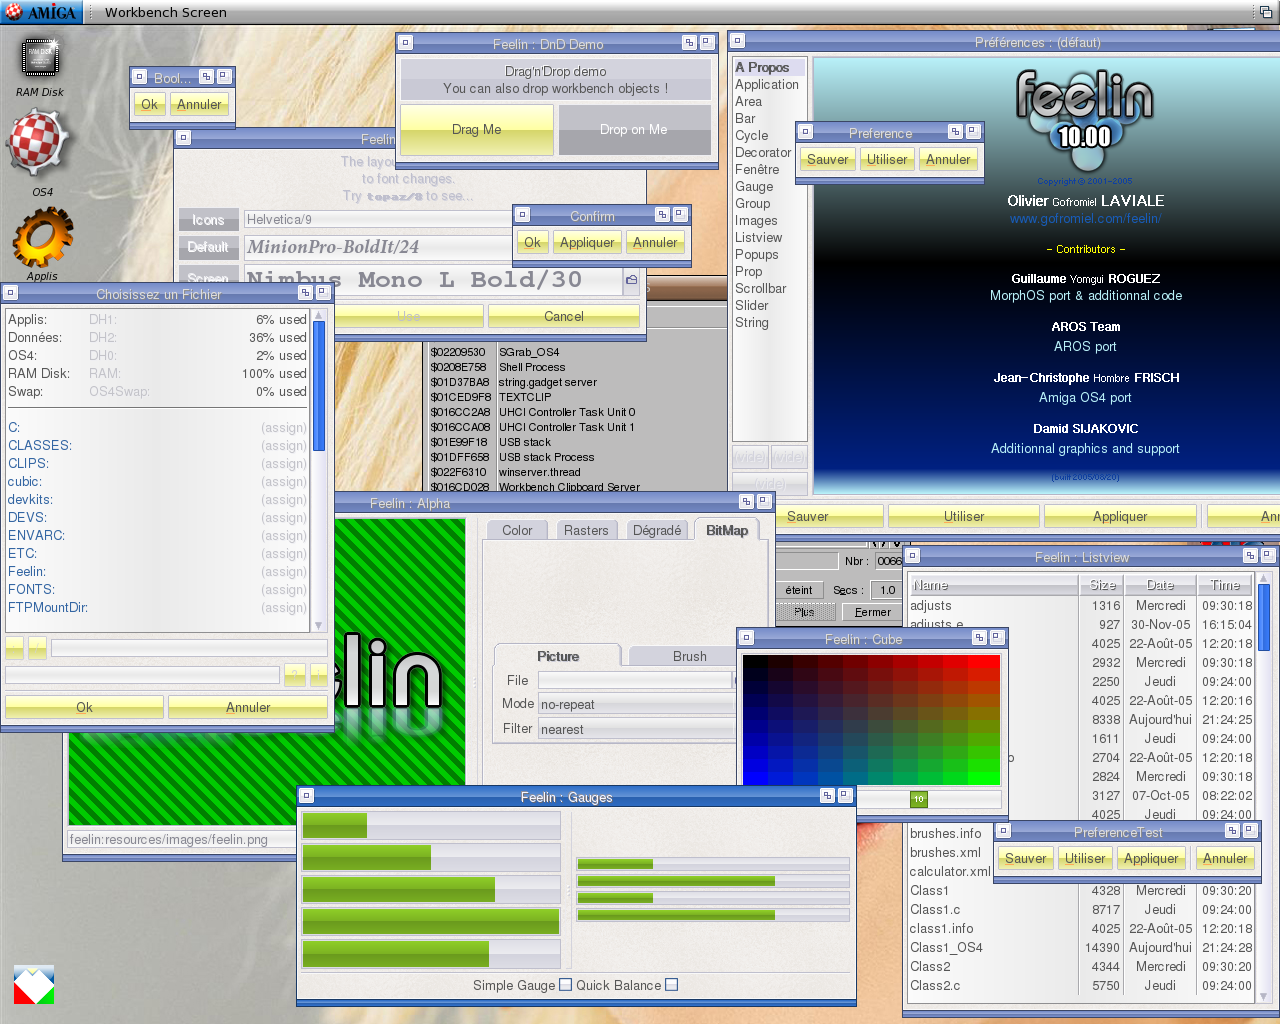
Task: Click the up arrow of the Listview scrollbar
Action: [x=1263, y=578]
